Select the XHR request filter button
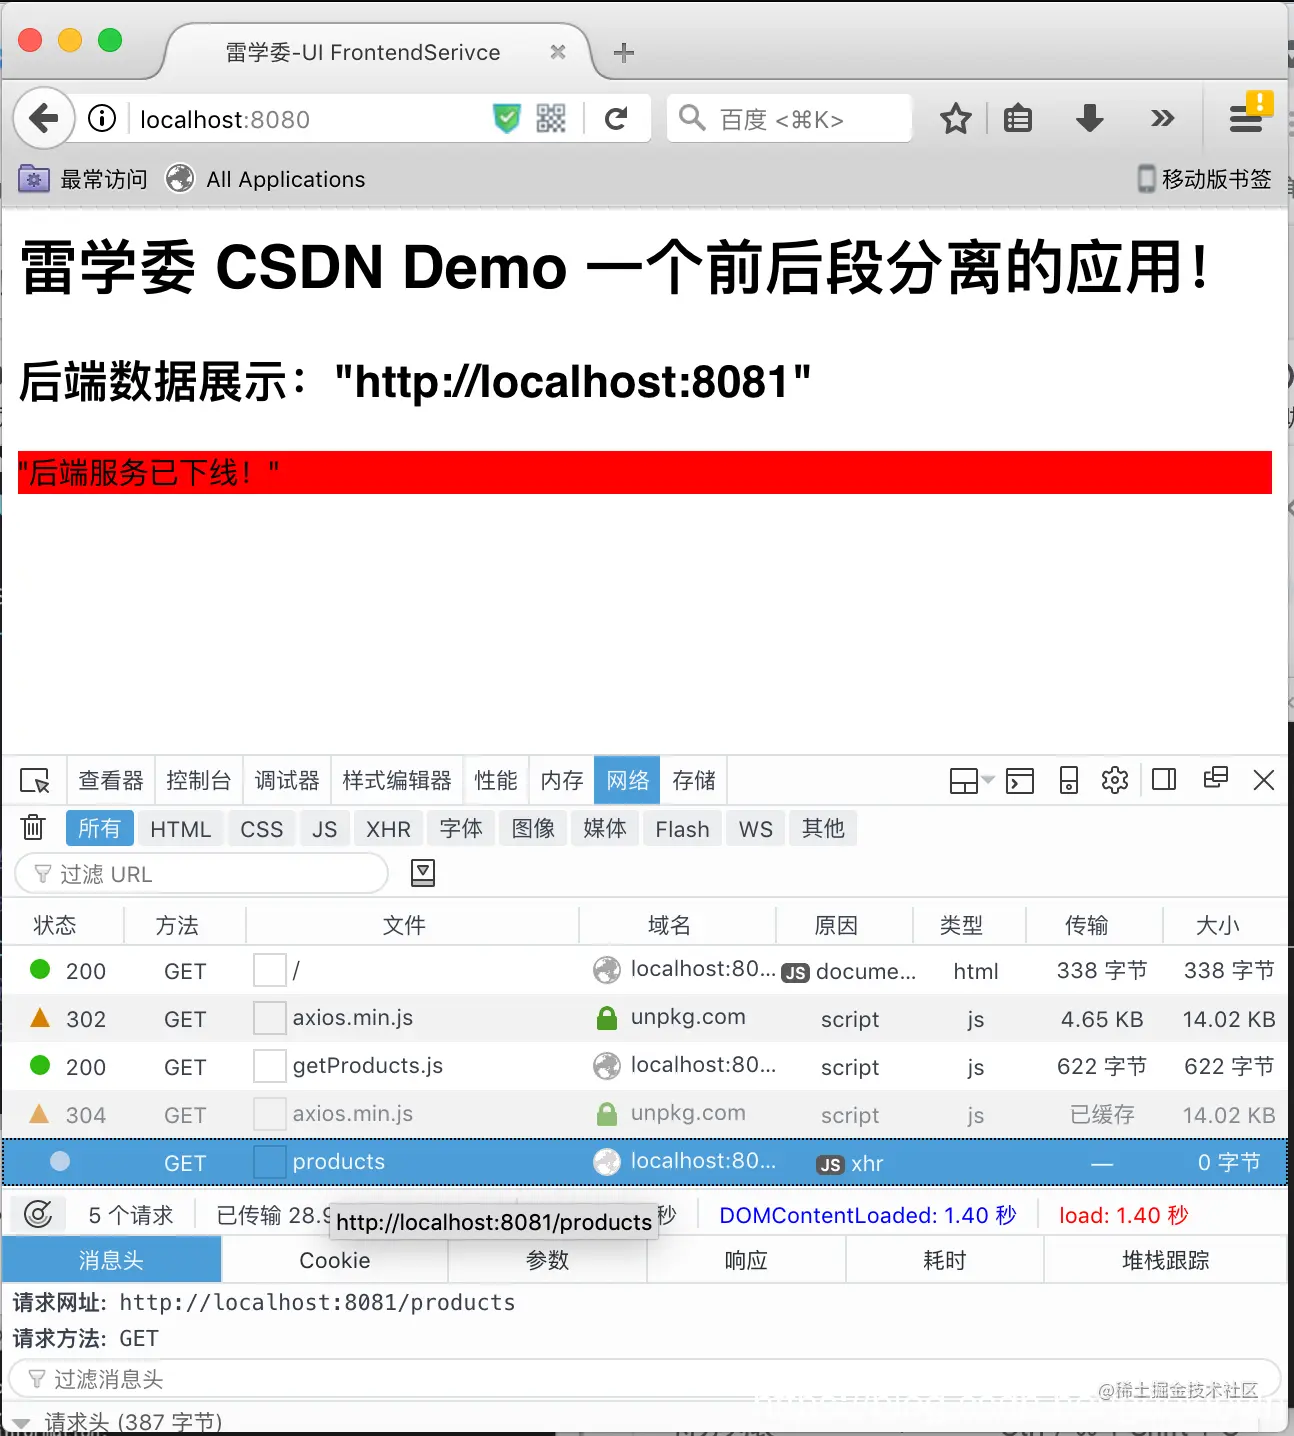The width and height of the screenshot is (1294, 1436). [x=388, y=828]
